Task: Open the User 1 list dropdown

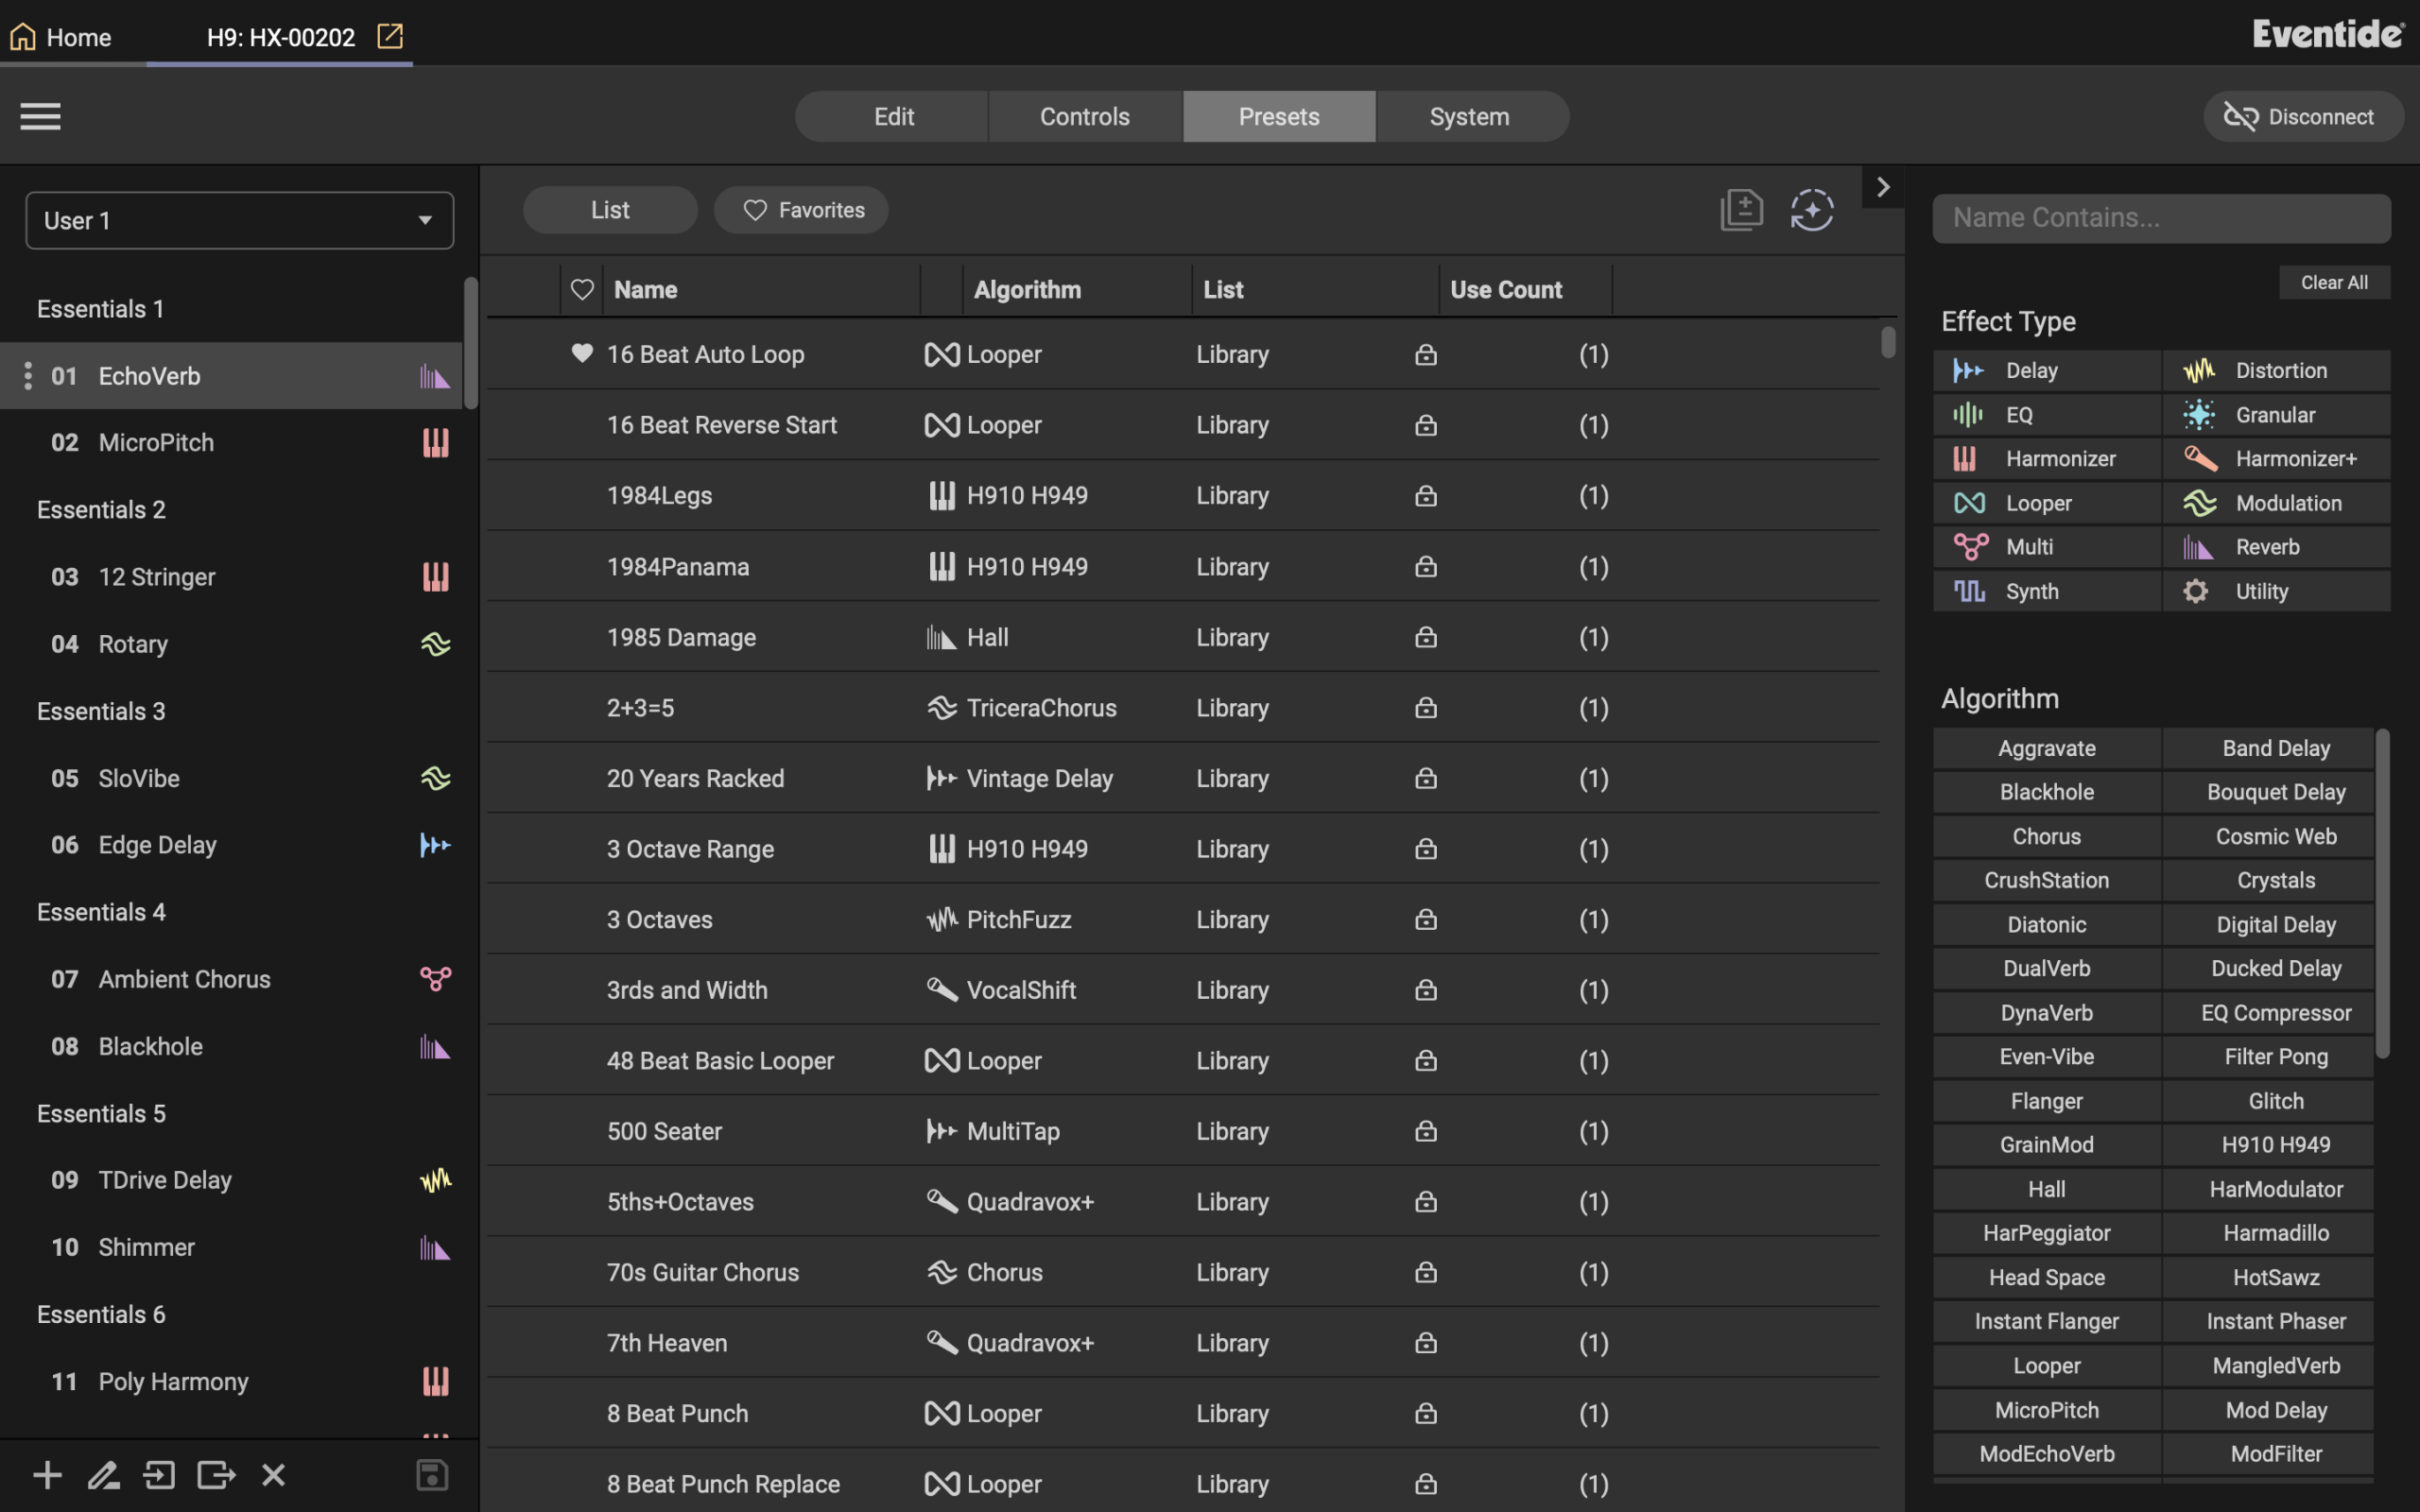Action: coord(240,220)
